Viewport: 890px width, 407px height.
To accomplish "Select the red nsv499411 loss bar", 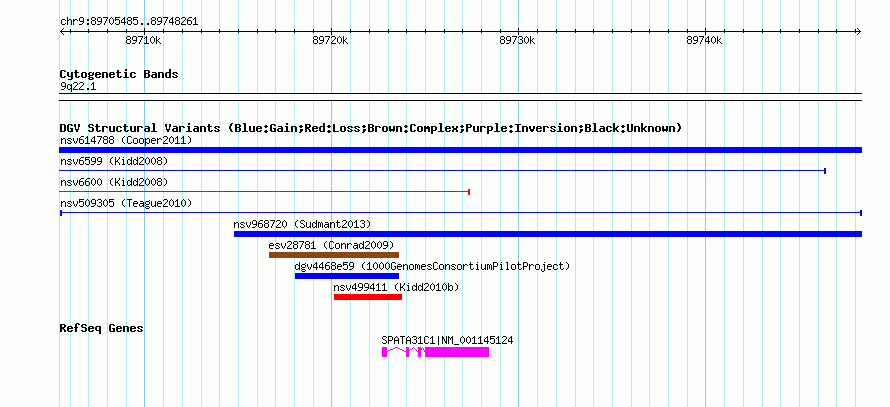I will (x=368, y=297).
